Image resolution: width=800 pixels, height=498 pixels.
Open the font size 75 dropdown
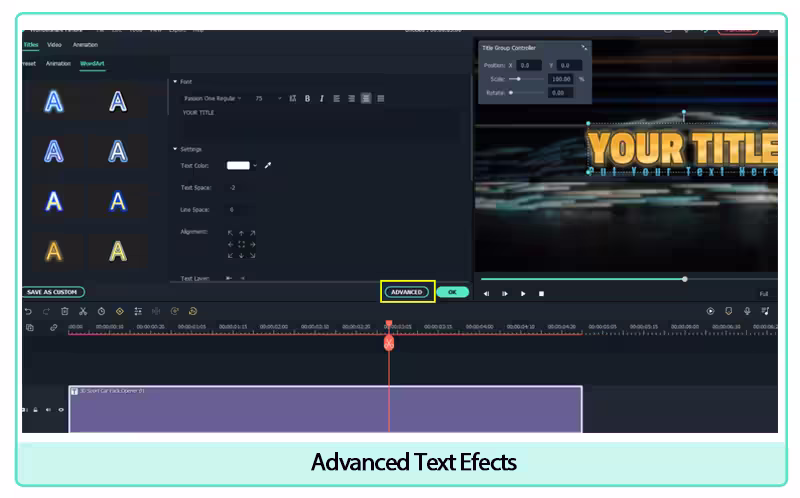[x=267, y=98]
